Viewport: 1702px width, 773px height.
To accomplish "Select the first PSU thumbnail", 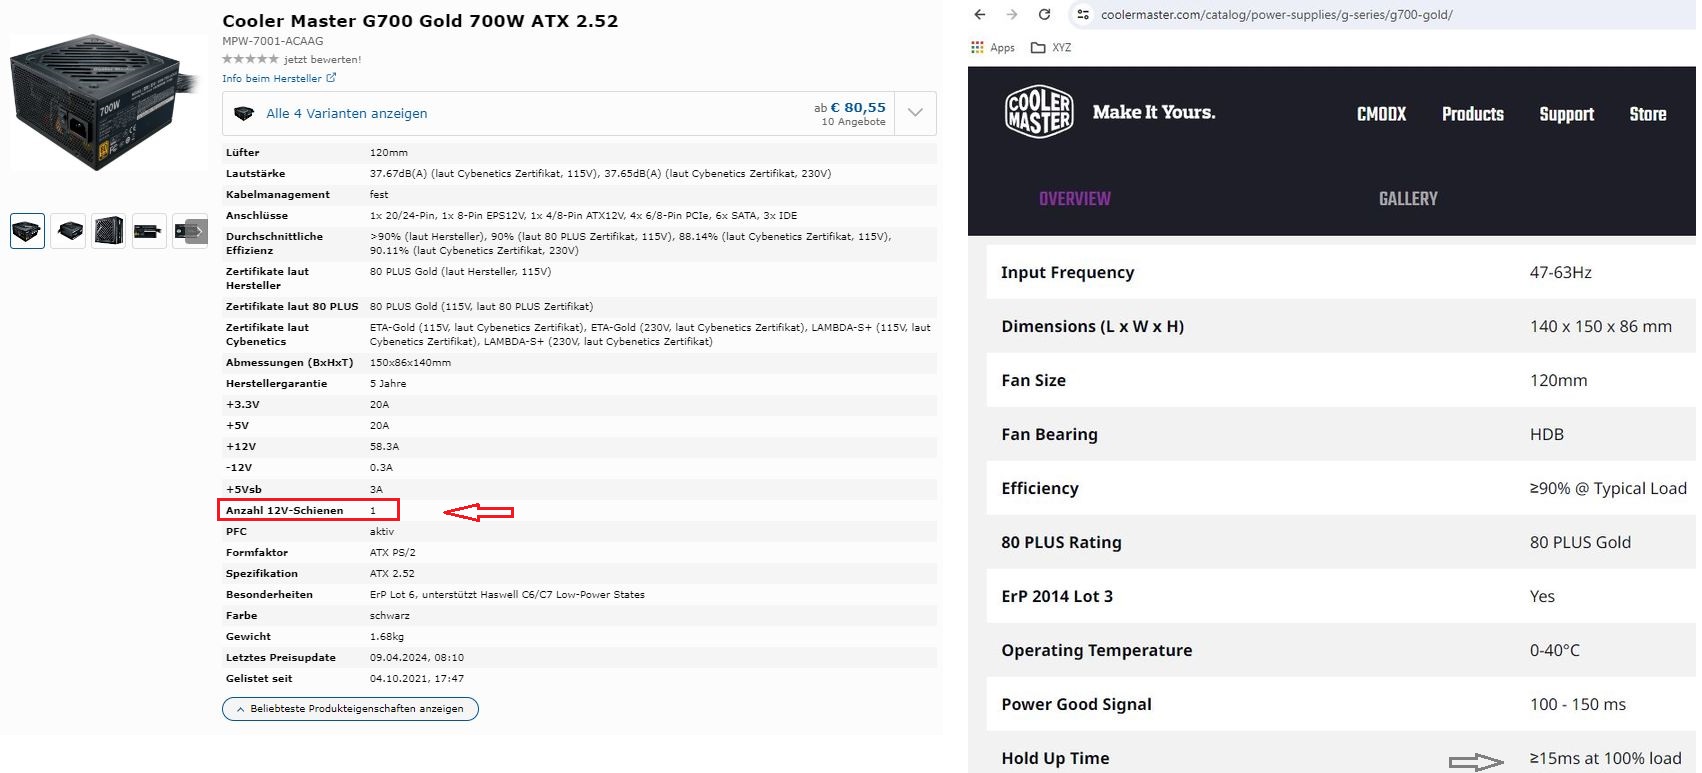I will pyautogui.click(x=27, y=231).
